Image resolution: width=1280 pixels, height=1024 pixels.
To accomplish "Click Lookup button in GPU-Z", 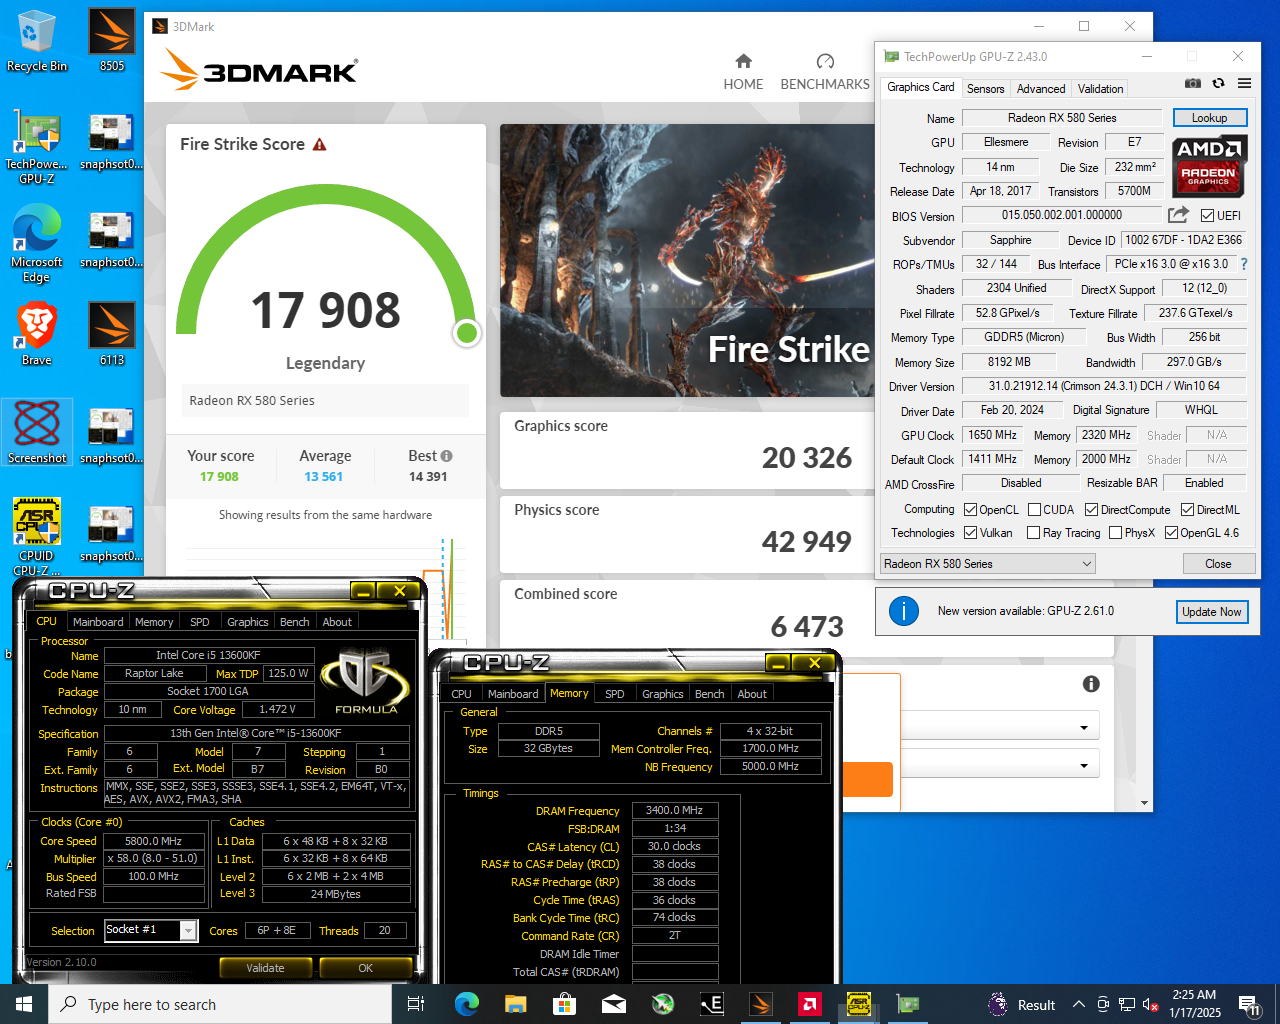I will tap(1210, 118).
